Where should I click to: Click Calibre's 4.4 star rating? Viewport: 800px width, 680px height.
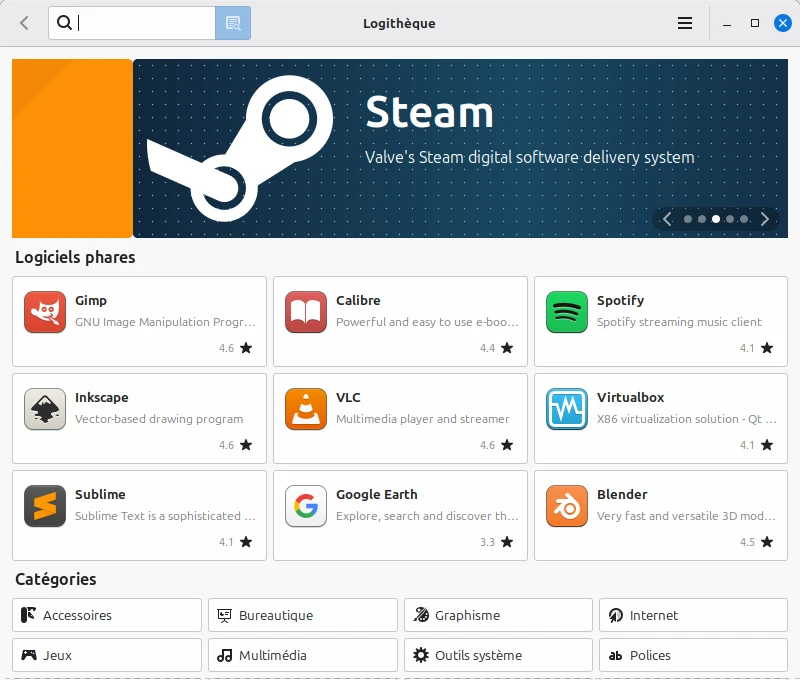coord(496,348)
